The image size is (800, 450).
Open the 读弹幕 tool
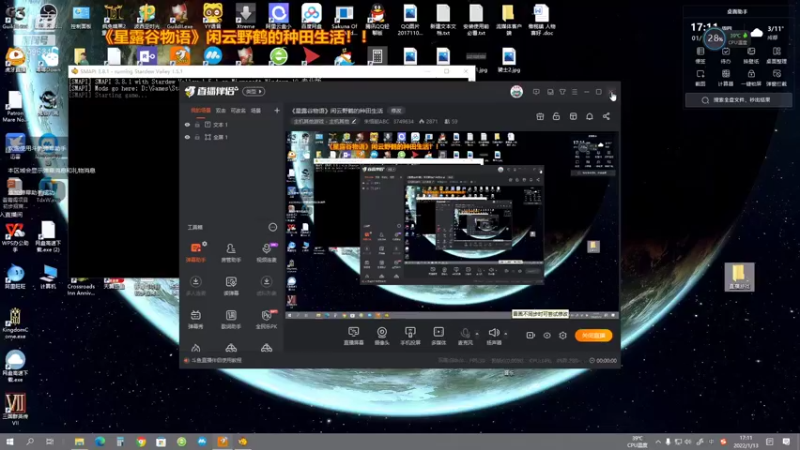231,286
